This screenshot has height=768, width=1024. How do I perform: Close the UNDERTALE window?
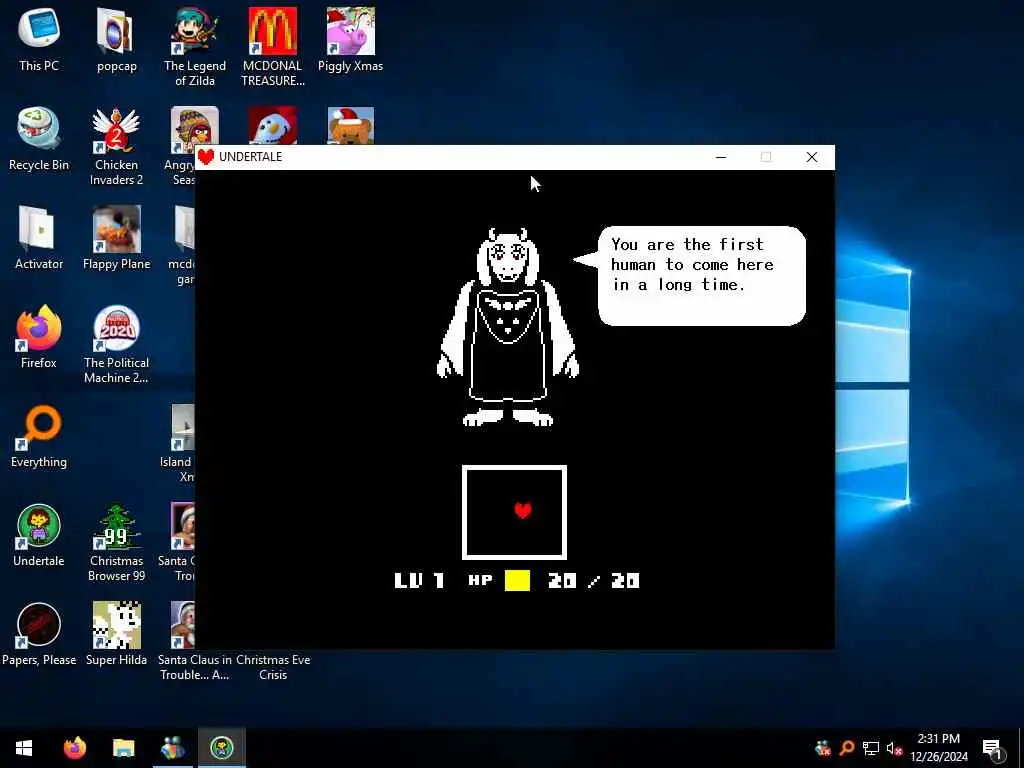[x=812, y=157]
